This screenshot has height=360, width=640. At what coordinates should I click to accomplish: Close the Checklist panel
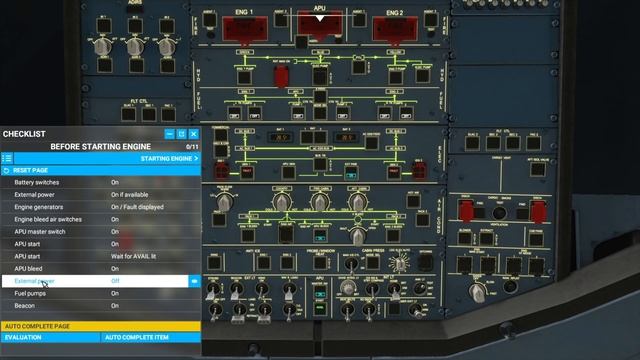(194, 134)
